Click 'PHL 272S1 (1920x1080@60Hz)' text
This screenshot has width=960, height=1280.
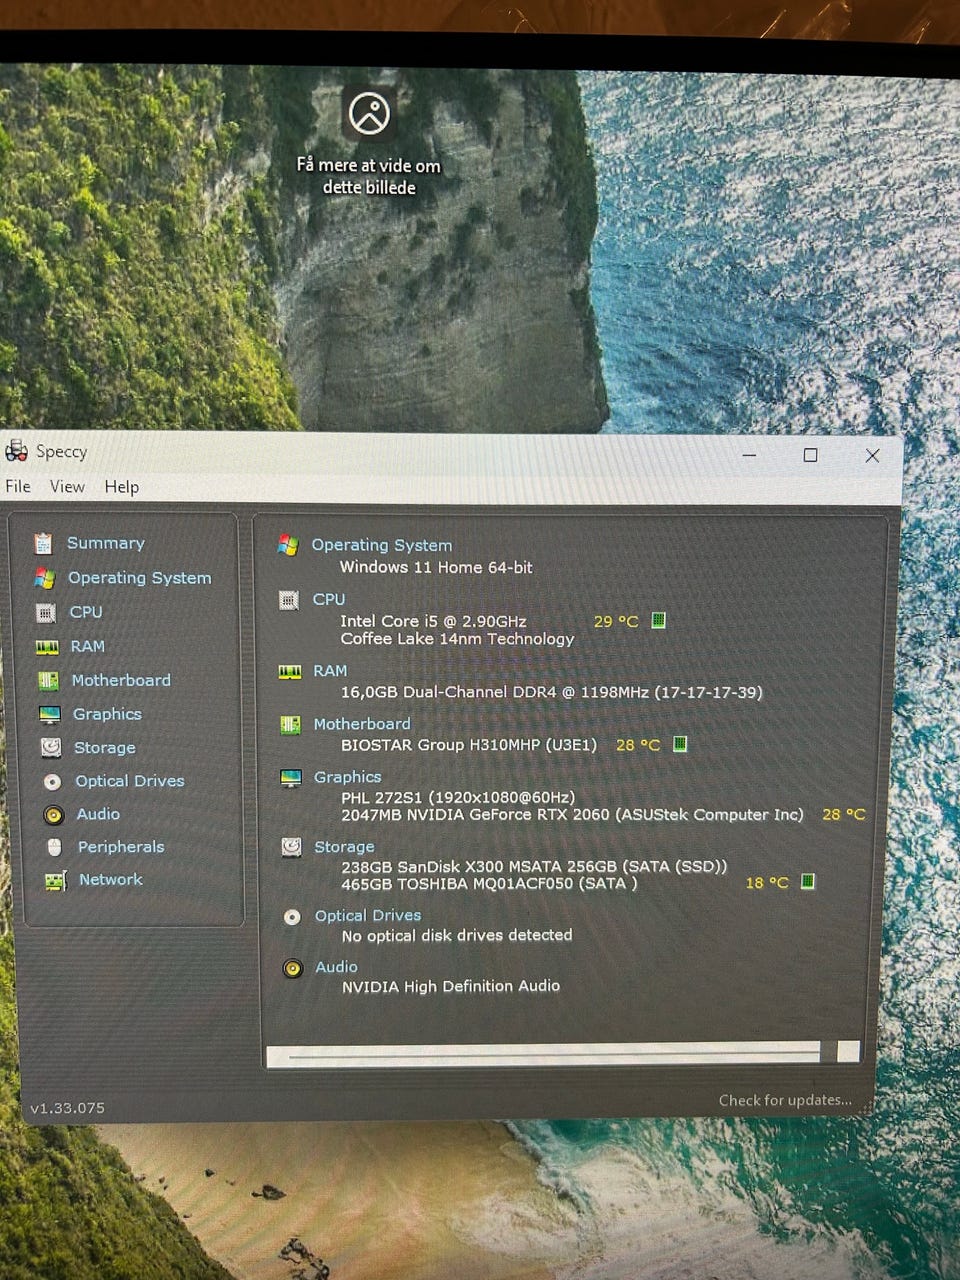(x=458, y=798)
